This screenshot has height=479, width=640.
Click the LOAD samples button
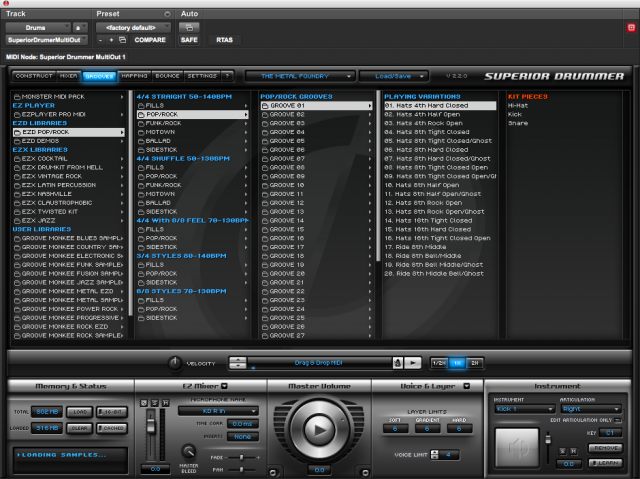tap(80, 412)
